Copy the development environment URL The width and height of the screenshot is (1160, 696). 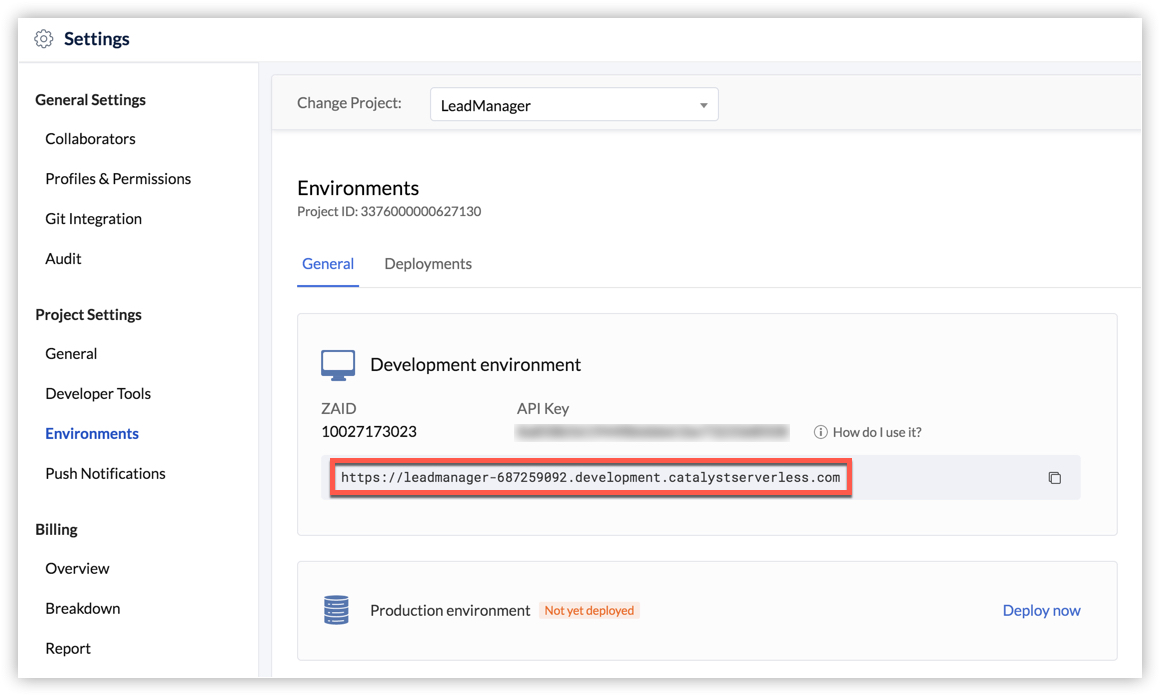(x=1054, y=478)
